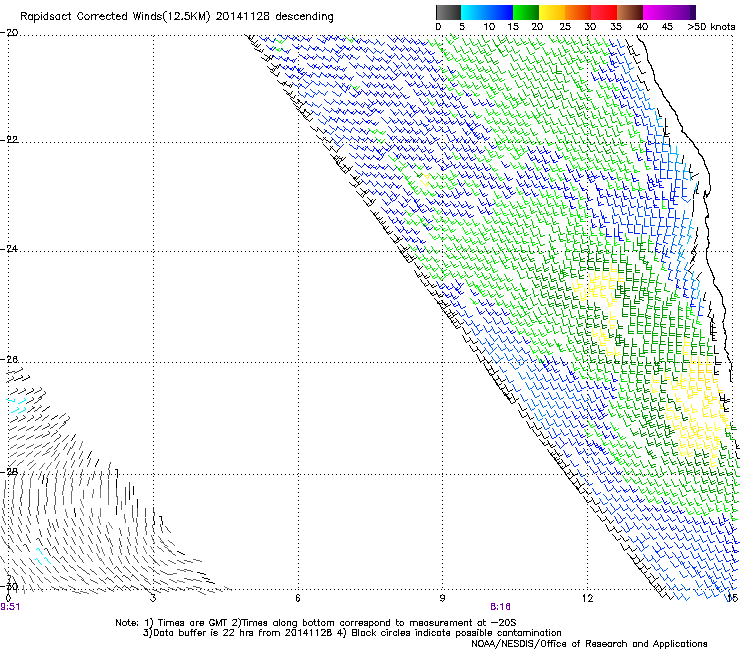Click the chart title 'Rapidscat Corrected Winds(12.5KM)'
740x650 pixels.
coord(115,17)
